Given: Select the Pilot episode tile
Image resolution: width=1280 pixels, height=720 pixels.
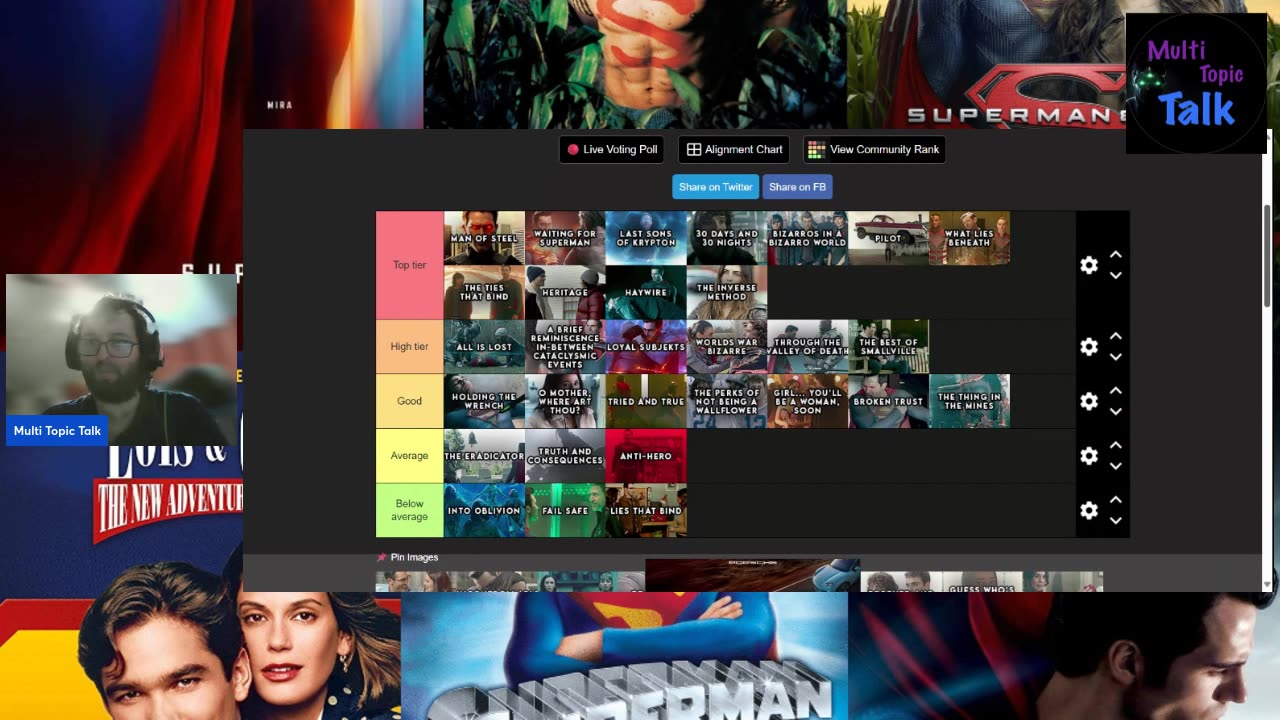Looking at the screenshot, I should point(889,238).
